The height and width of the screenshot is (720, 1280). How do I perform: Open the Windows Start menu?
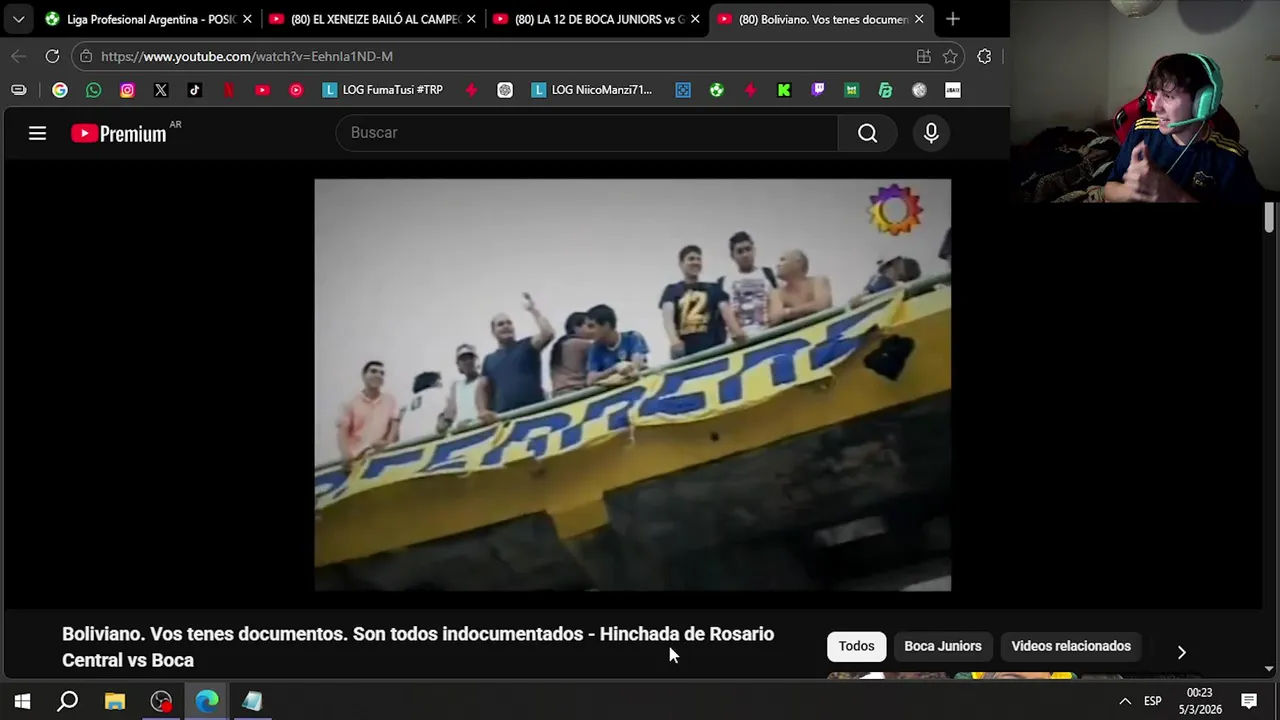22,701
